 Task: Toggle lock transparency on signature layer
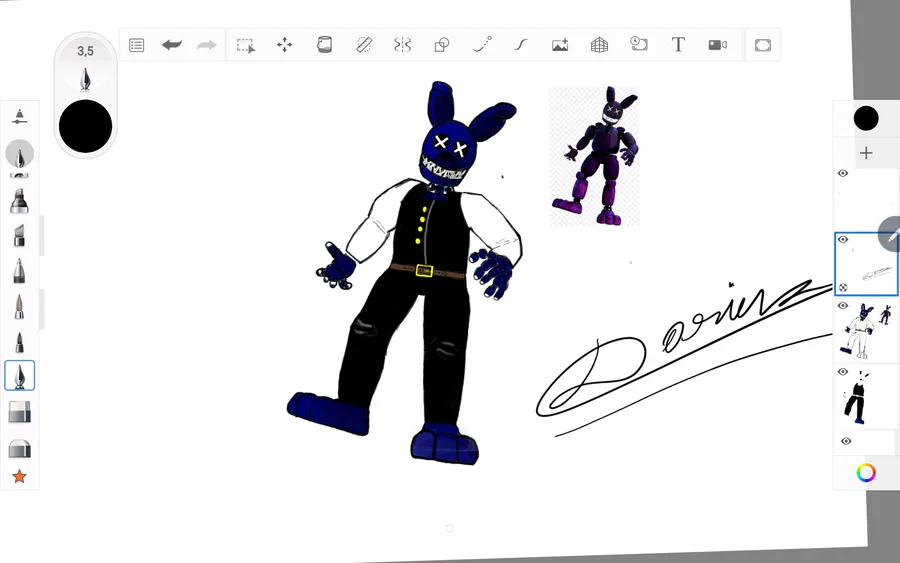pyautogui.click(x=843, y=288)
